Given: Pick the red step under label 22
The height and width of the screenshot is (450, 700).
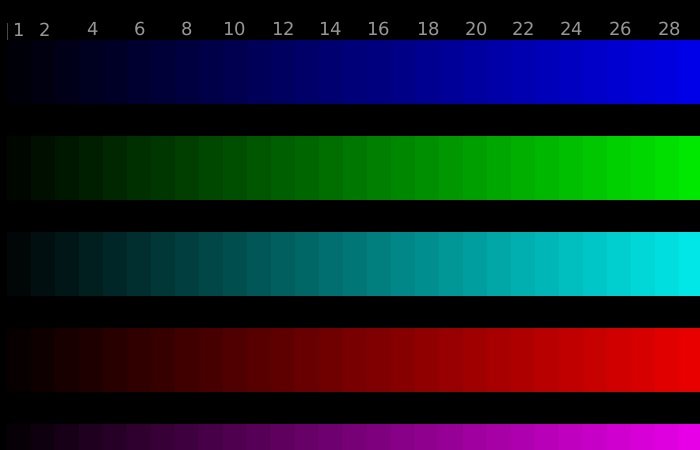Looking at the screenshot, I should (x=522, y=360).
